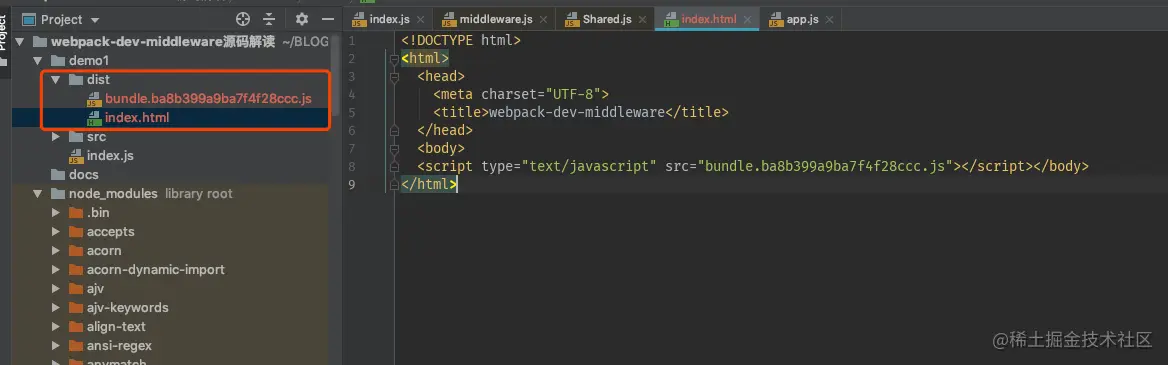Close the middleware.js tab

pyautogui.click(x=545, y=20)
